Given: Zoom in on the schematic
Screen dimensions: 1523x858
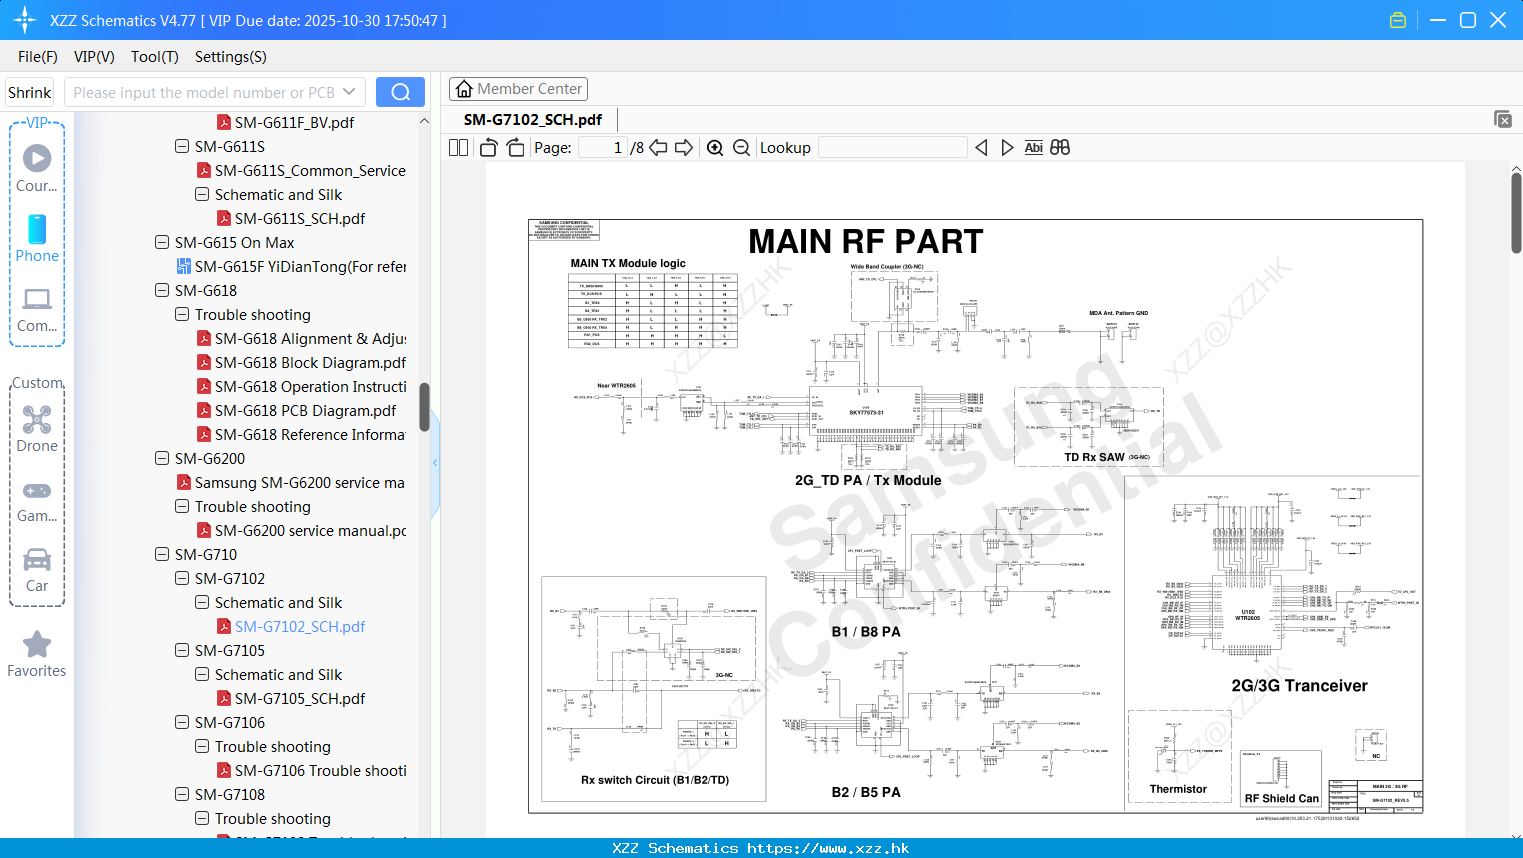Looking at the screenshot, I should [x=715, y=147].
